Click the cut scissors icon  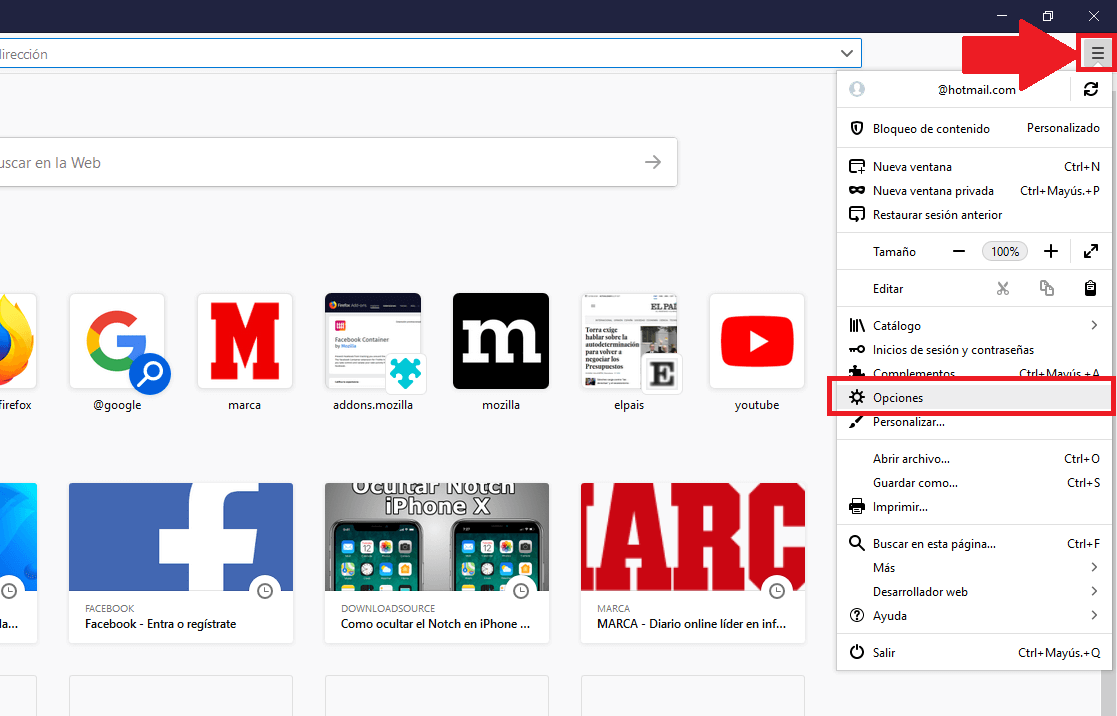click(1003, 289)
